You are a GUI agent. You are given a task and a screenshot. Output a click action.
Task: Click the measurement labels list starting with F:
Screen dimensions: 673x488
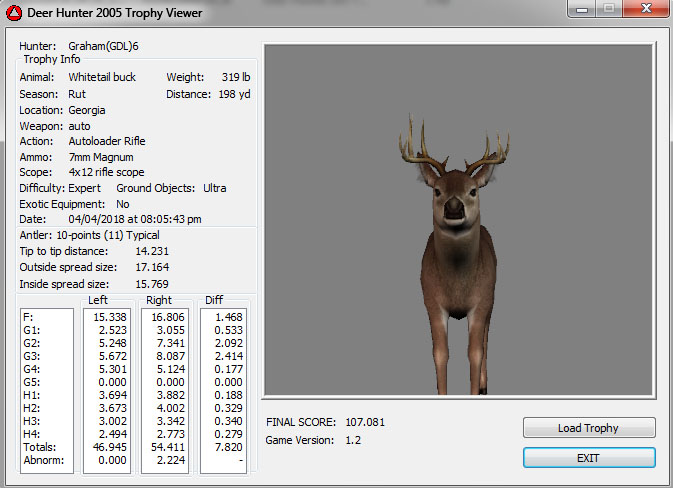point(47,387)
